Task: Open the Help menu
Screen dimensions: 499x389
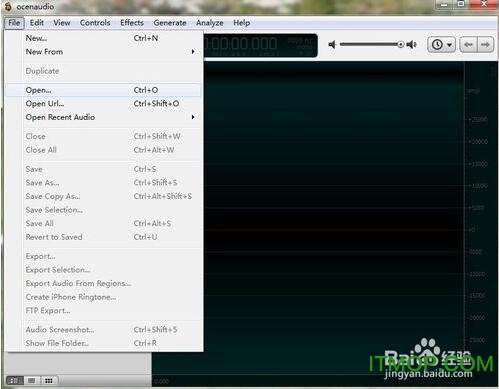Action: coord(242,23)
